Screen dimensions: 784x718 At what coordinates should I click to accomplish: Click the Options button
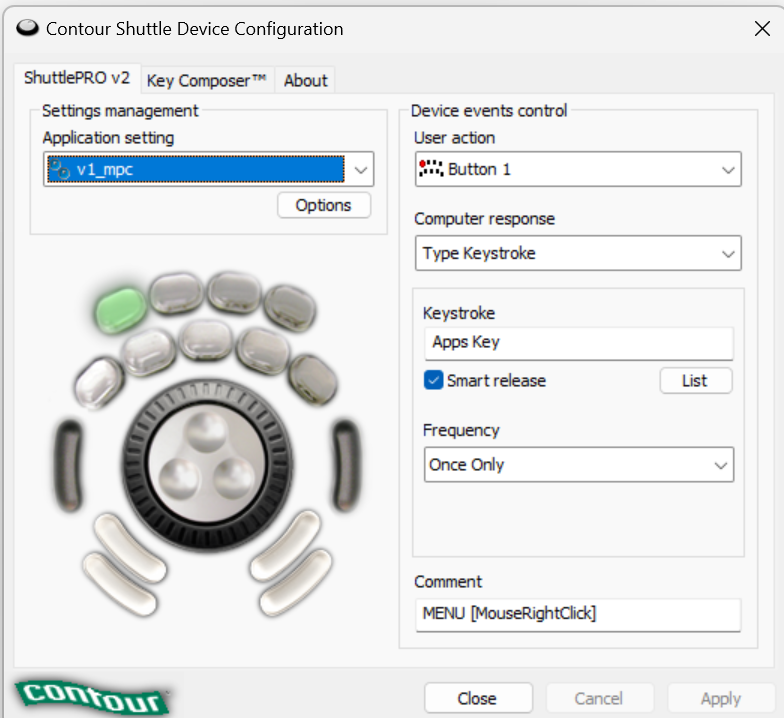pyautogui.click(x=324, y=205)
